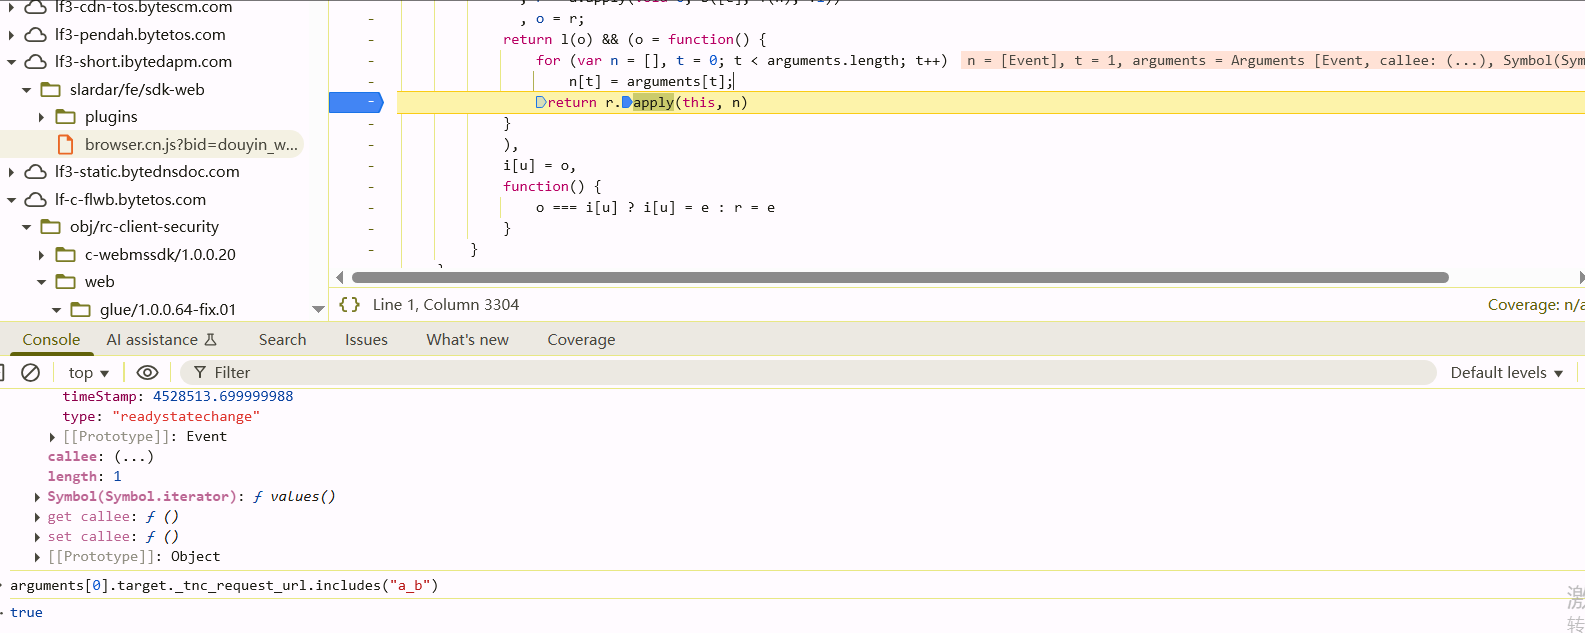Open the What's new tab

tap(467, 340)
